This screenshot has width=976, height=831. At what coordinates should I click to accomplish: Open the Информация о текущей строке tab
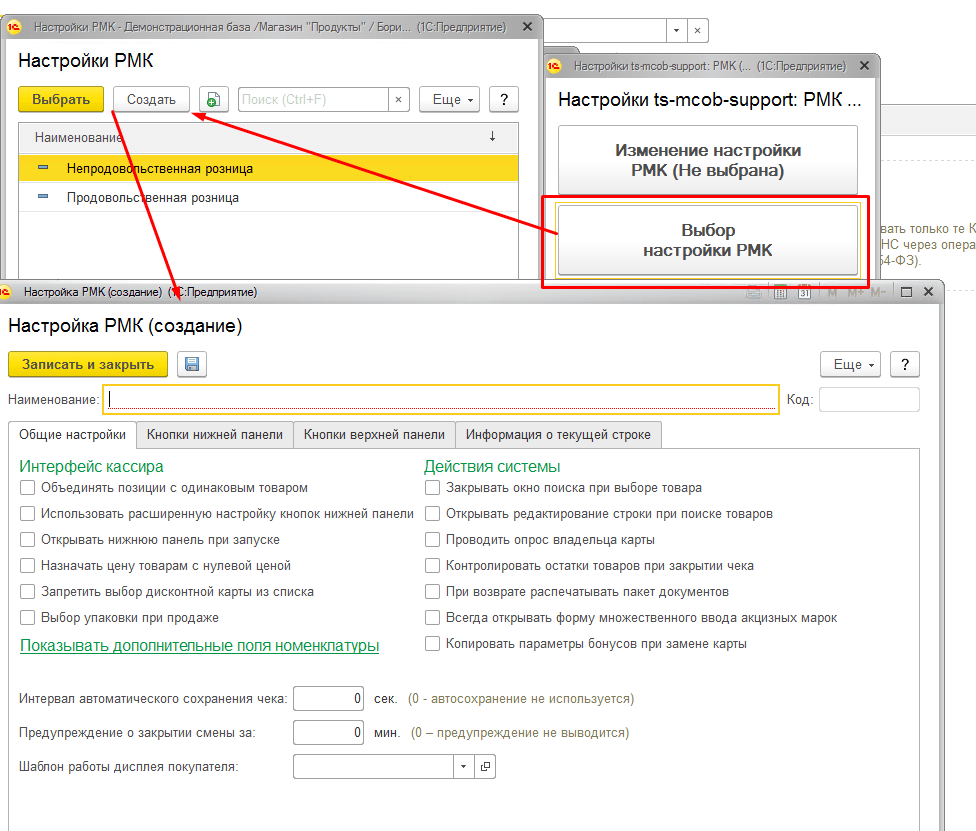tap(558, 434)
